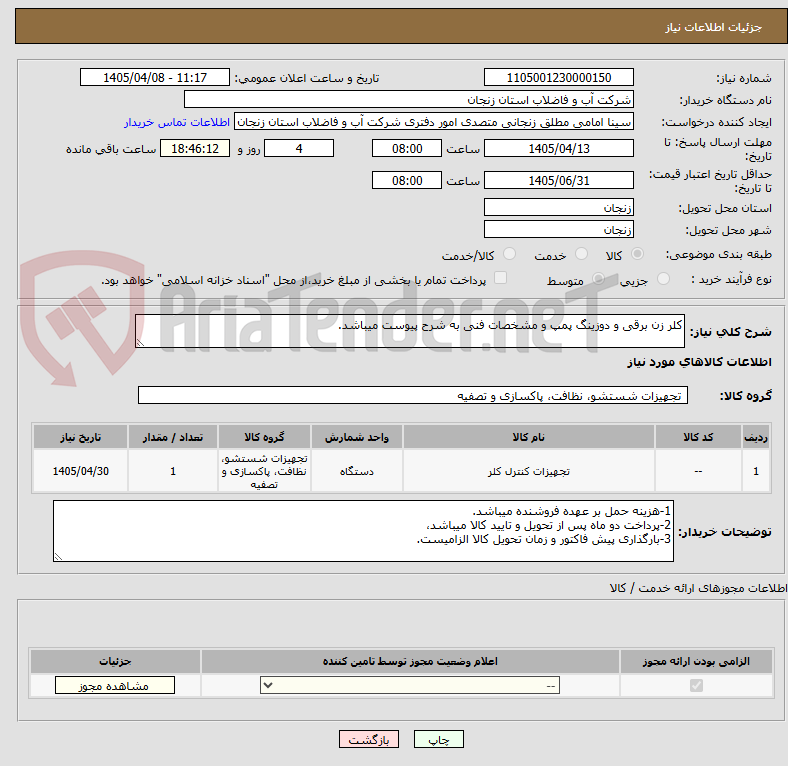Toggle the Islamic treasury payment checkbox

(501, 278)
